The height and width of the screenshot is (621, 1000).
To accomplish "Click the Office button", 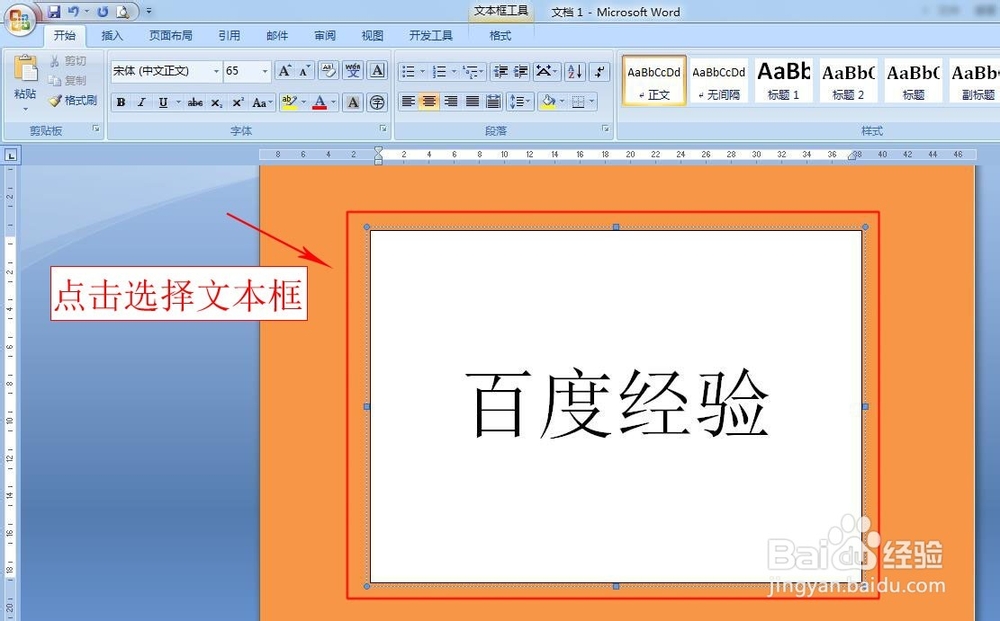I will pyautogui.click(x=19, y=19).
